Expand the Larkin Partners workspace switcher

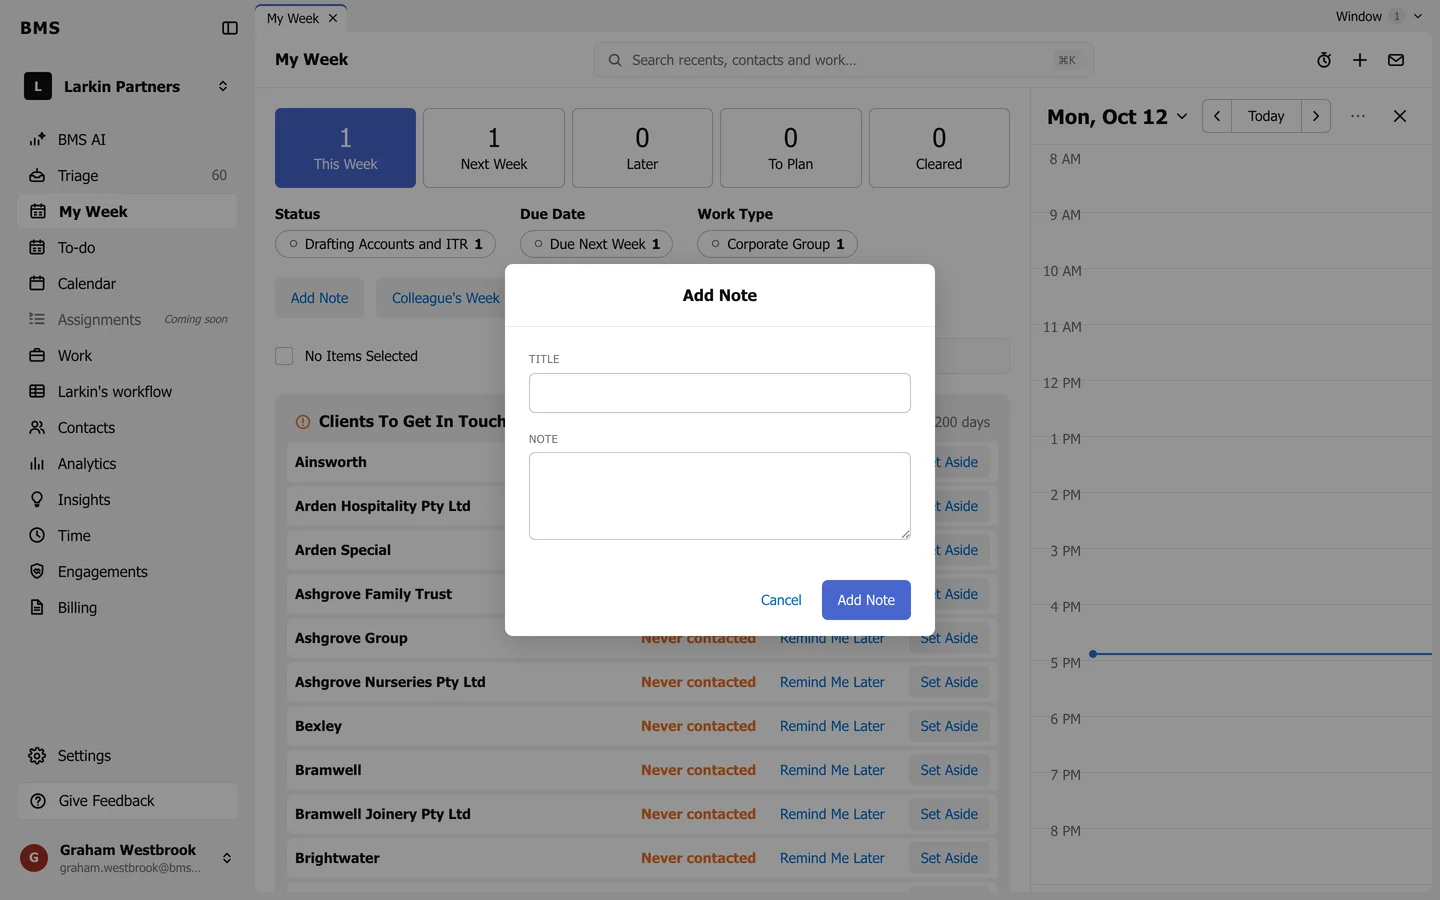[128, 87]
